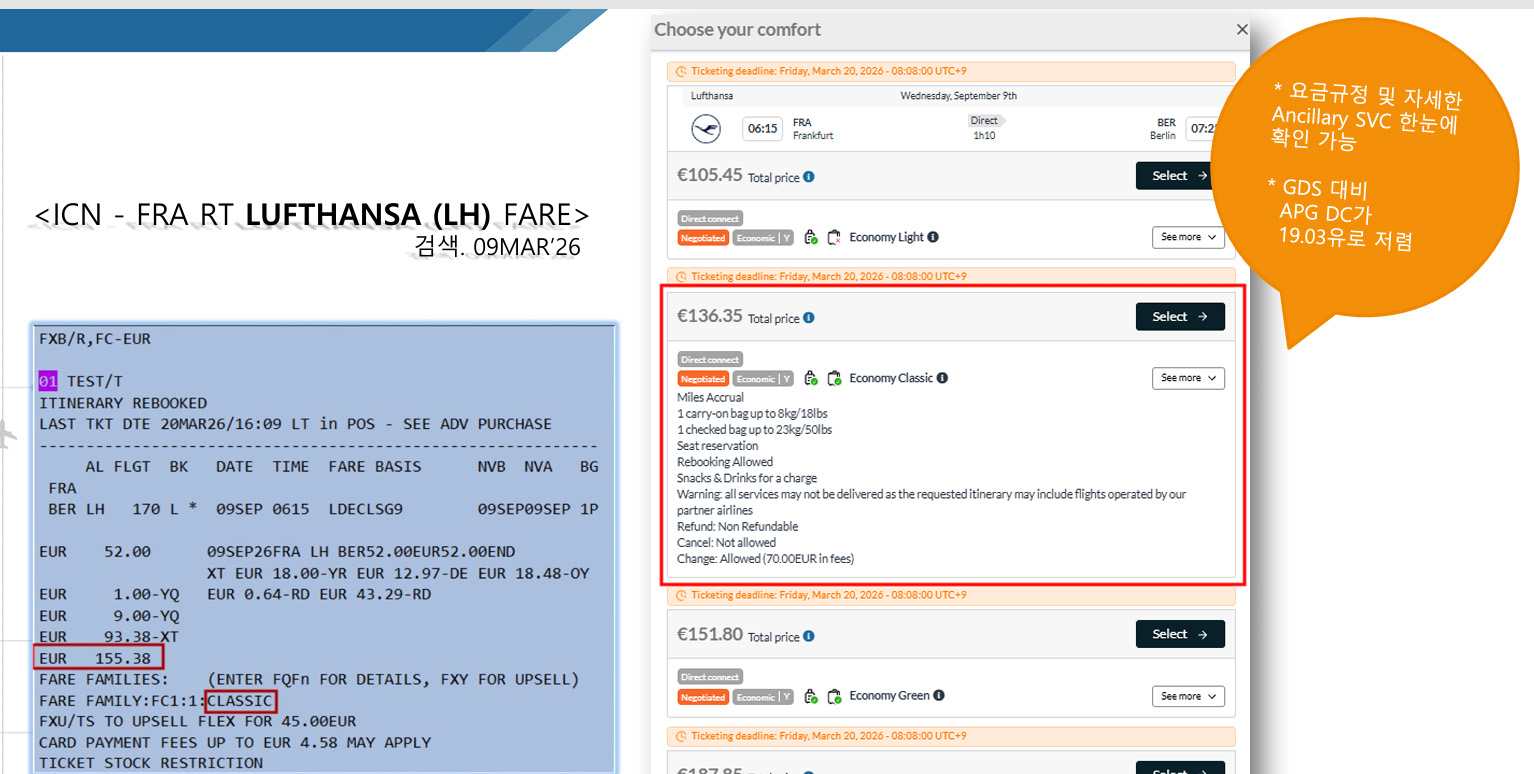Click info icon next to €105.45 Total price
1534x774 pixels.
tap(809, 177)
